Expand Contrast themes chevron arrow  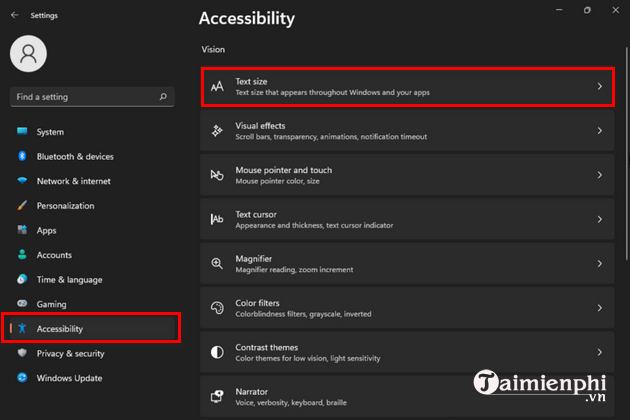pos(599,352)
